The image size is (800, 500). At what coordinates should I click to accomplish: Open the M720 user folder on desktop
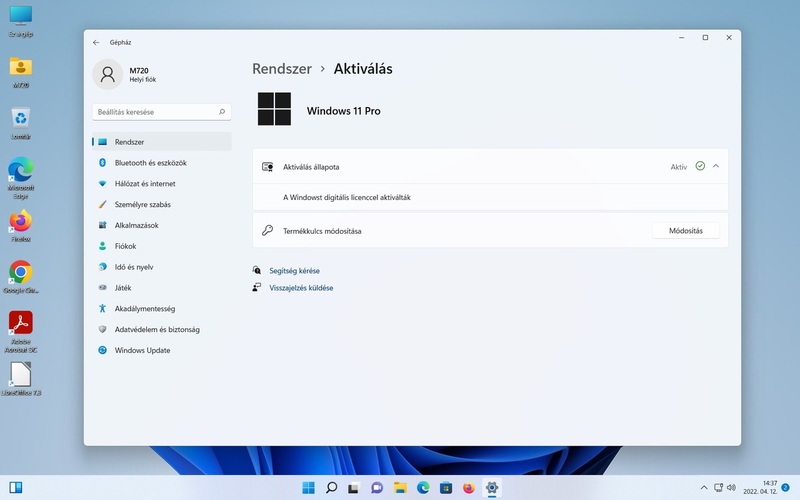(x=20, y=72)
